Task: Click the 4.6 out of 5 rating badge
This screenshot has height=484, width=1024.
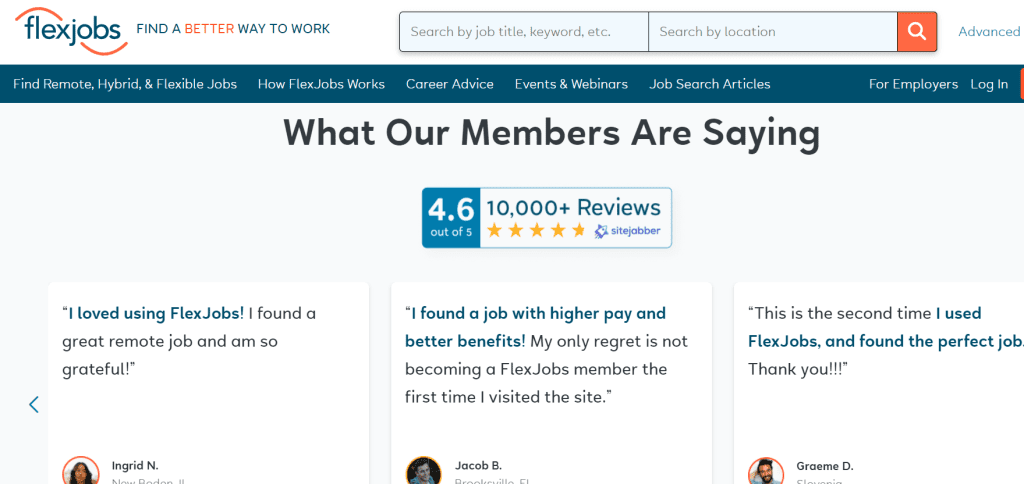Action: (x=451, y=217)
